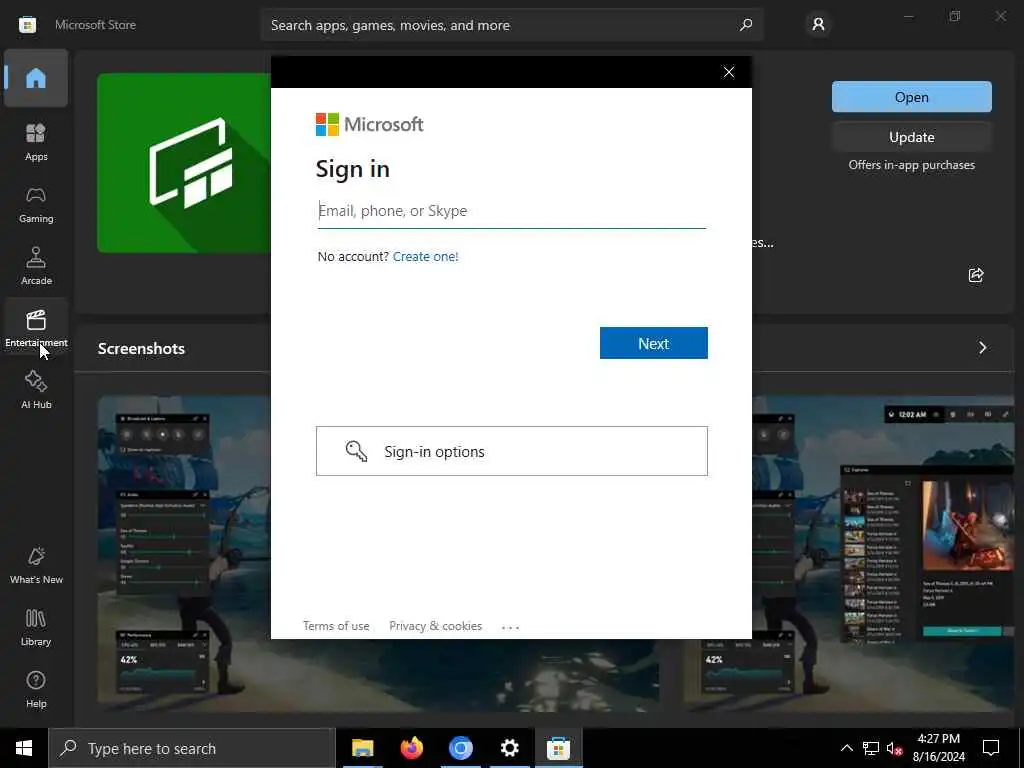This screenshot has height=768, width=1024.
Task: Open the Windows Start menu
Action: coord(24,748)
